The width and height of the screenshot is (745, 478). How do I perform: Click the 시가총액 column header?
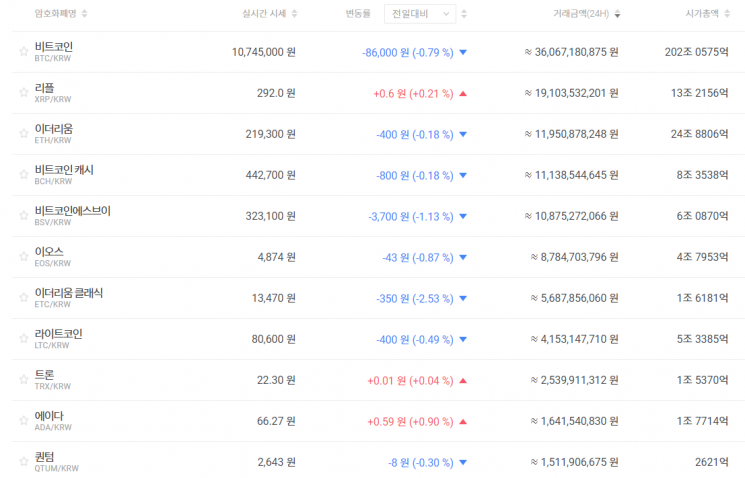point(702,14)
